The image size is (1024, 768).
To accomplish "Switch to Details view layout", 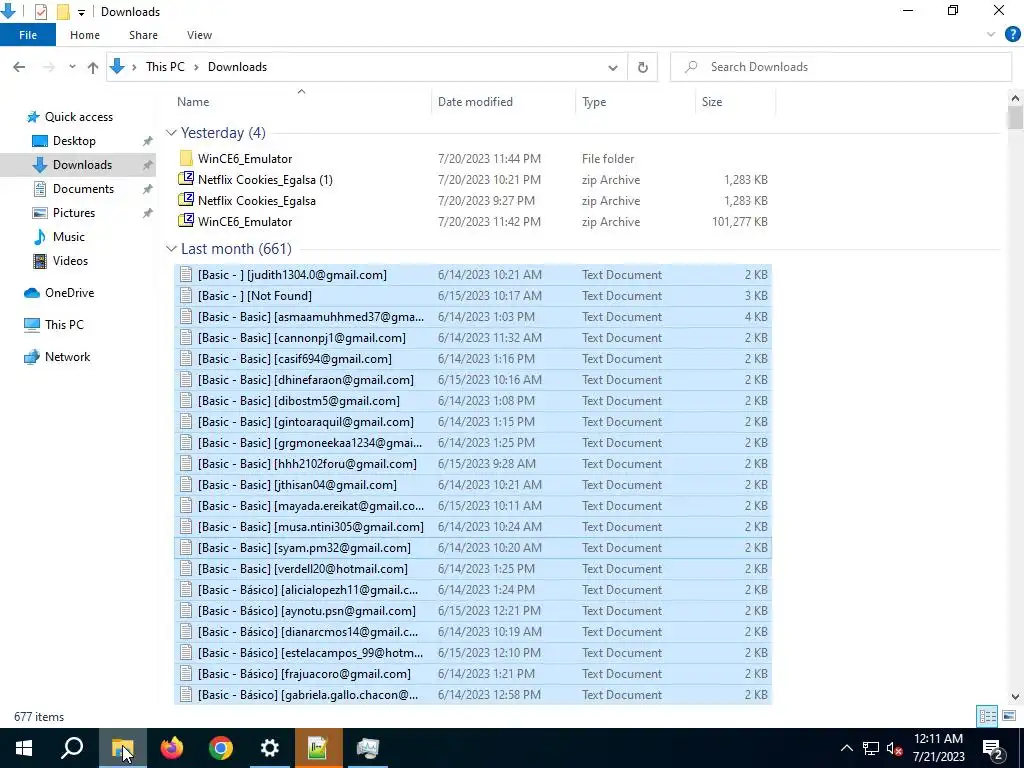I will (987, 716).
